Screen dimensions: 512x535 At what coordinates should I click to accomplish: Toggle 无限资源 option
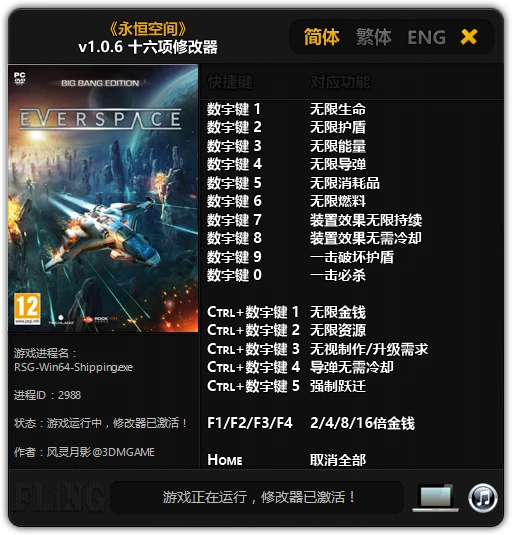pos(338,330)
